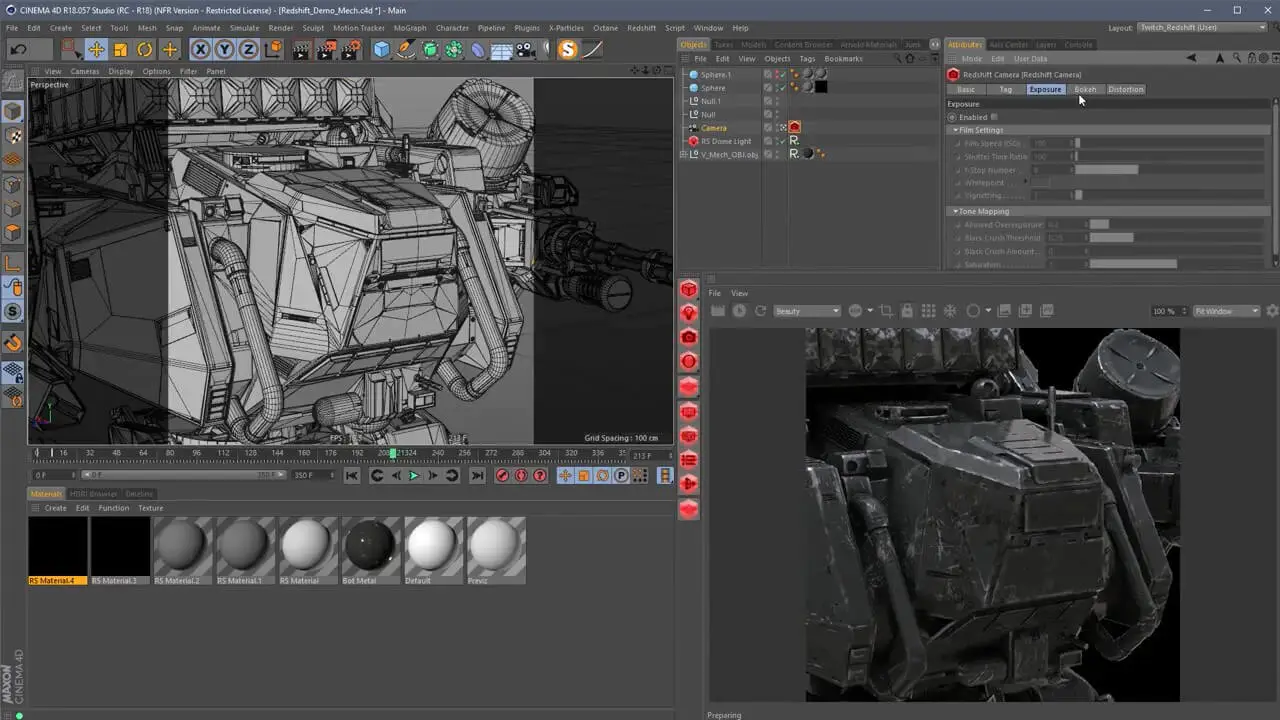Click the red camera Redshift icon beside the render view
The width and height of the screenshot is (1280, 720).
point(689,338)
